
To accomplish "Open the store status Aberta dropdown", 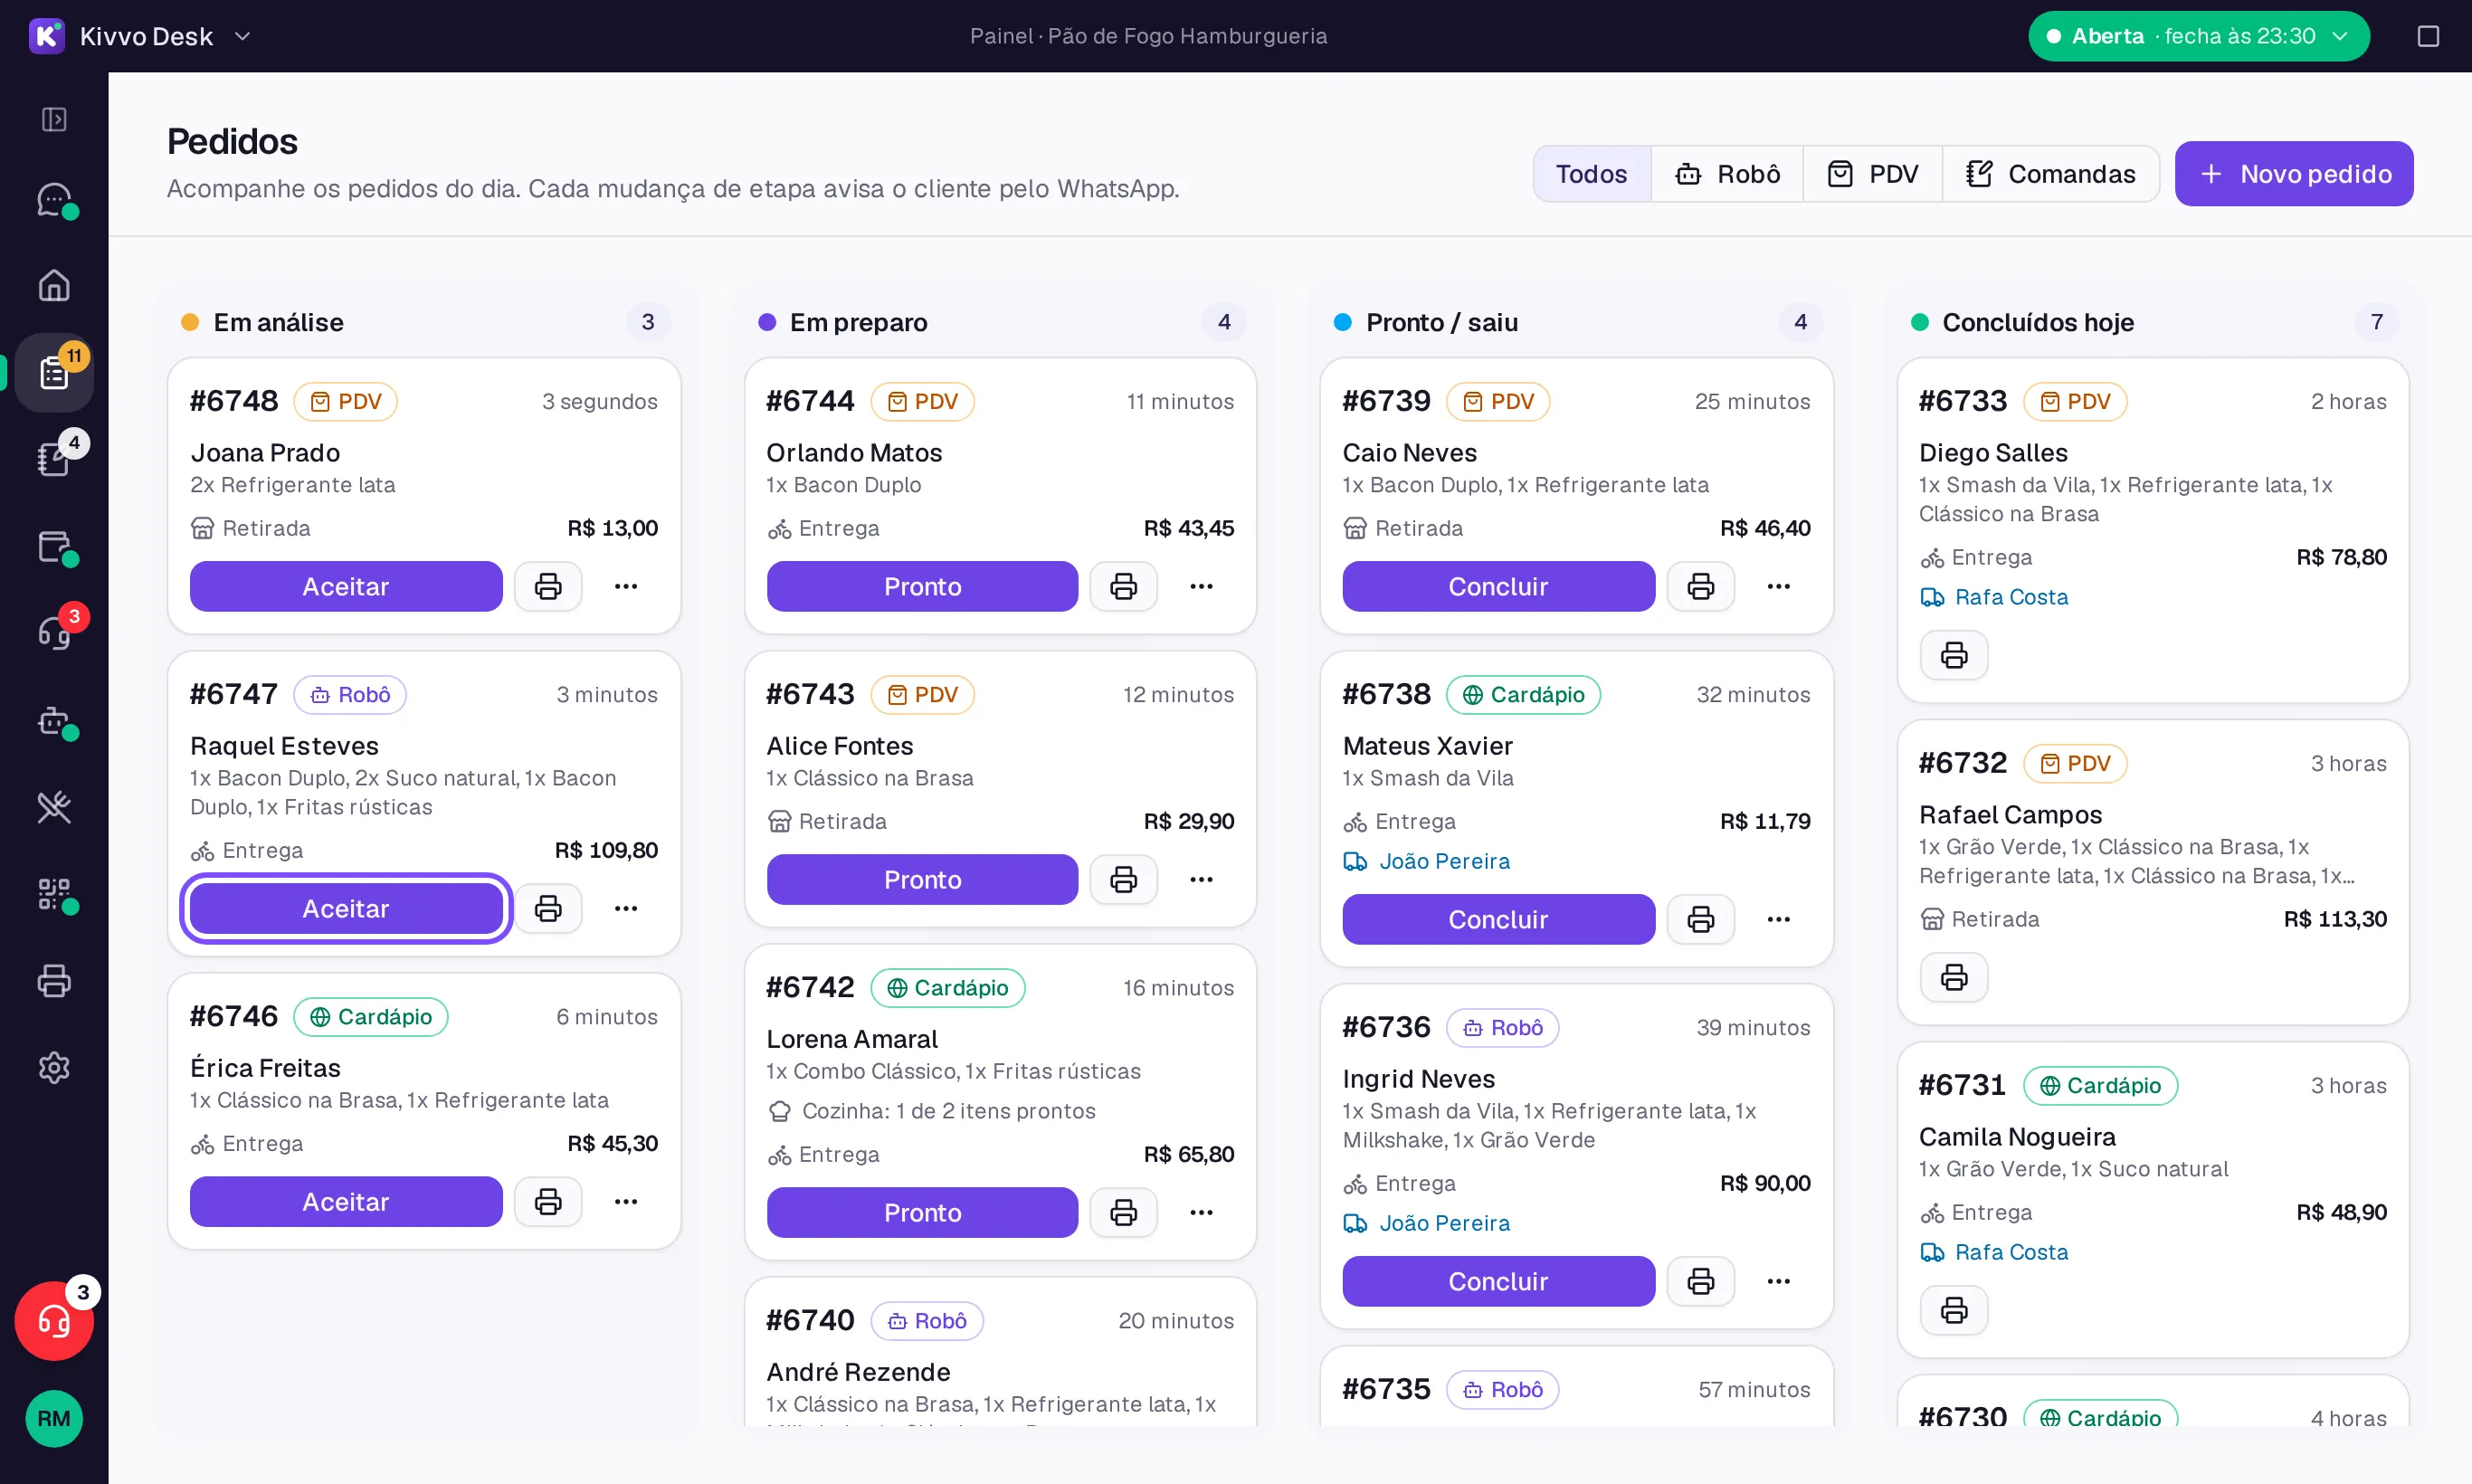I will coord(2198,36).
